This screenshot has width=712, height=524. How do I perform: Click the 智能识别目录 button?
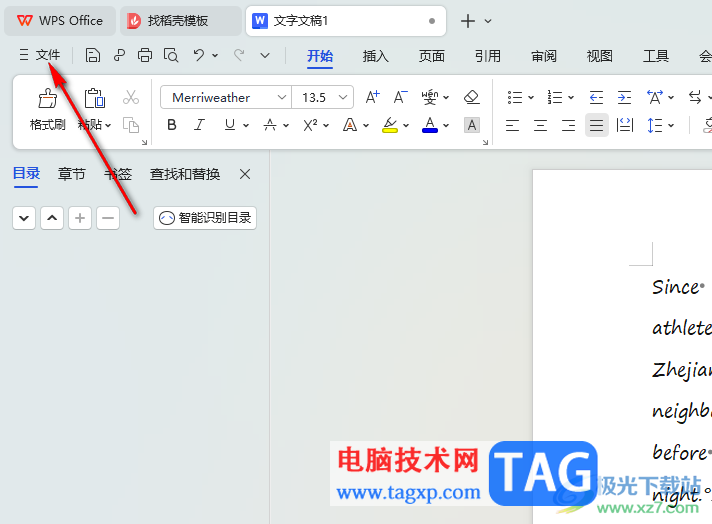coord(205,218)
